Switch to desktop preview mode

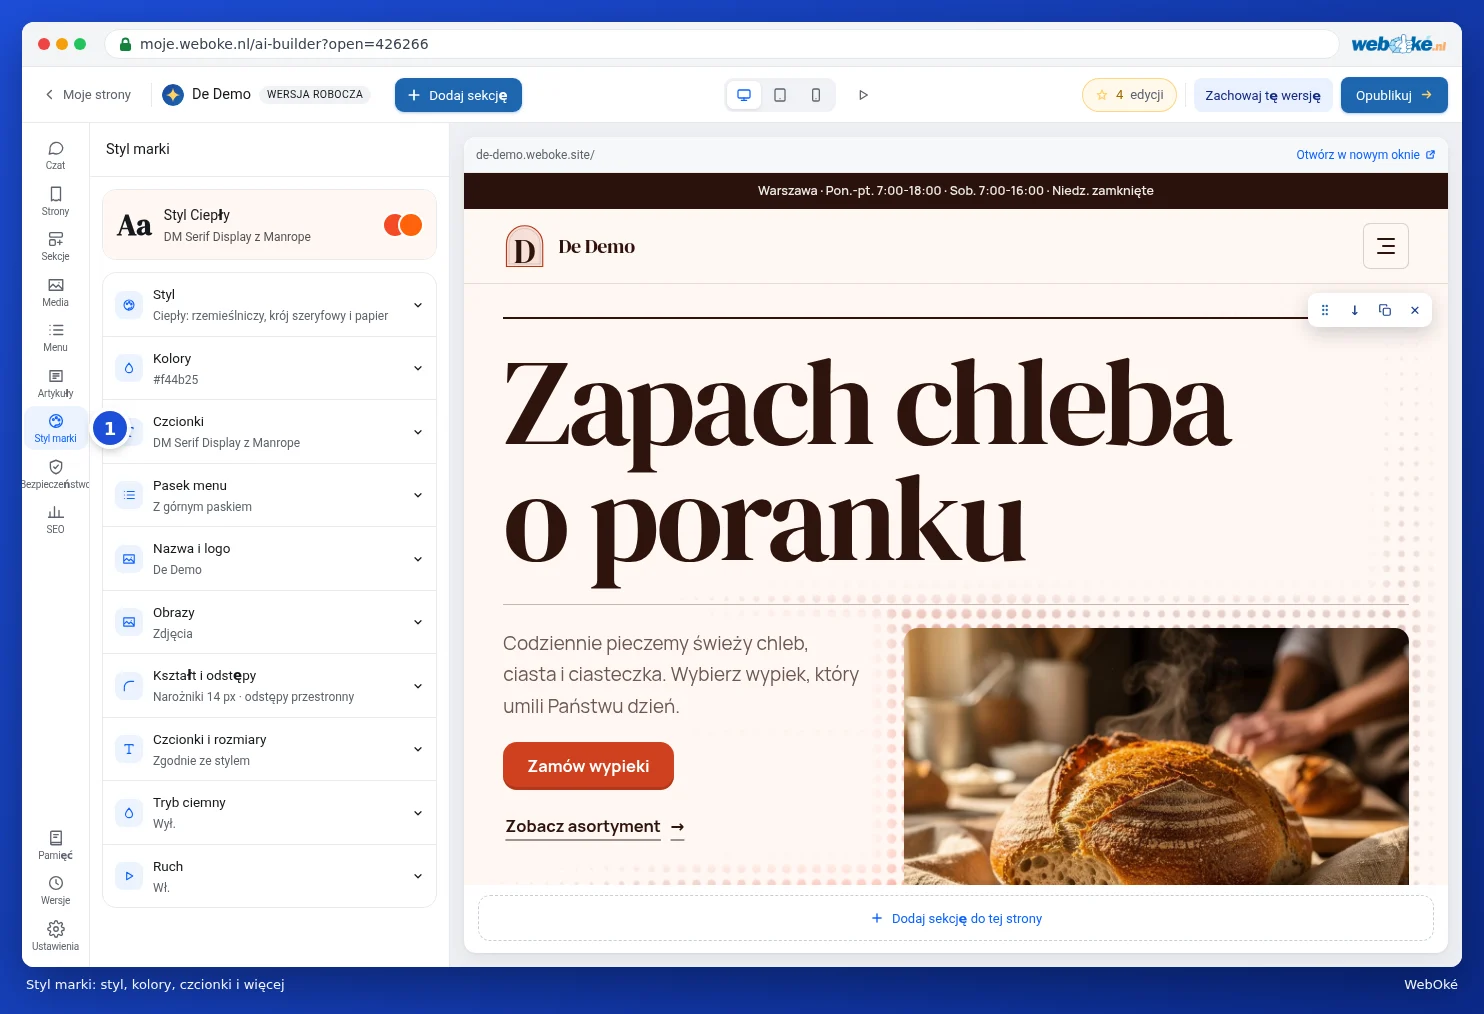(744, 95)
